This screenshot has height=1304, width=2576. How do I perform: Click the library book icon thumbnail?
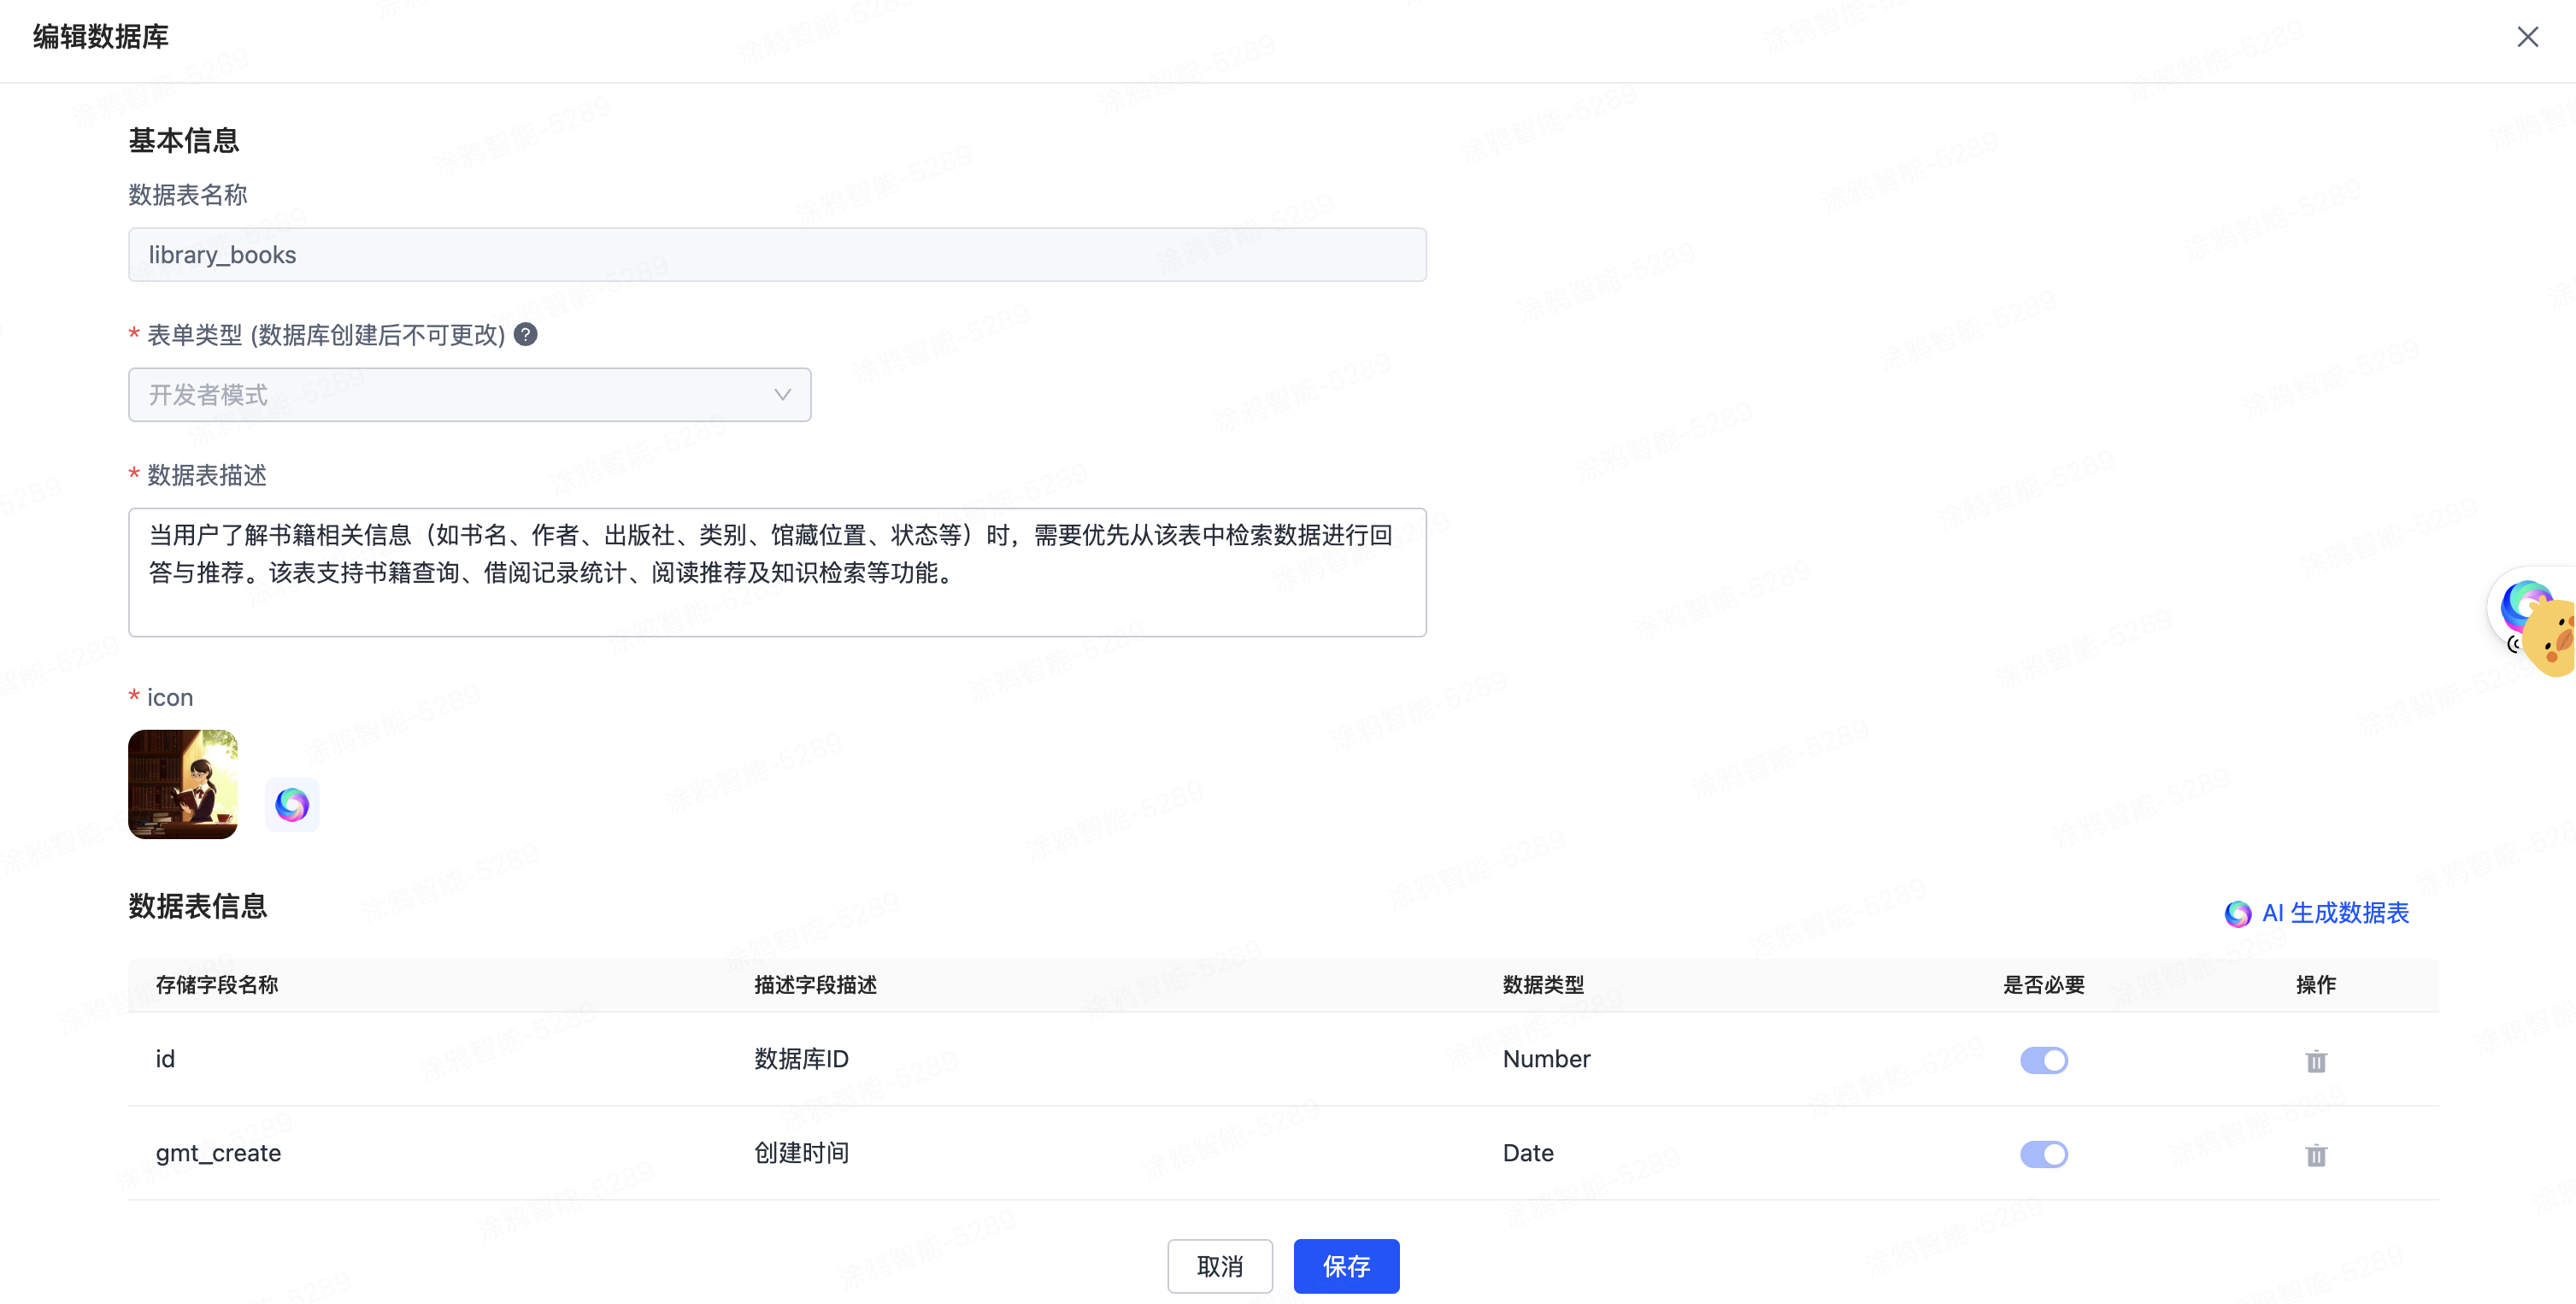tap(183, 784)
